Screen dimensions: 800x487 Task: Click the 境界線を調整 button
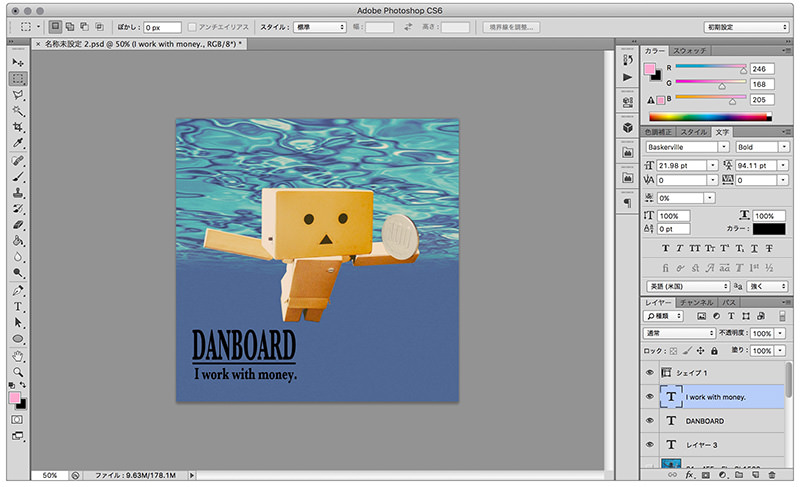511,27
